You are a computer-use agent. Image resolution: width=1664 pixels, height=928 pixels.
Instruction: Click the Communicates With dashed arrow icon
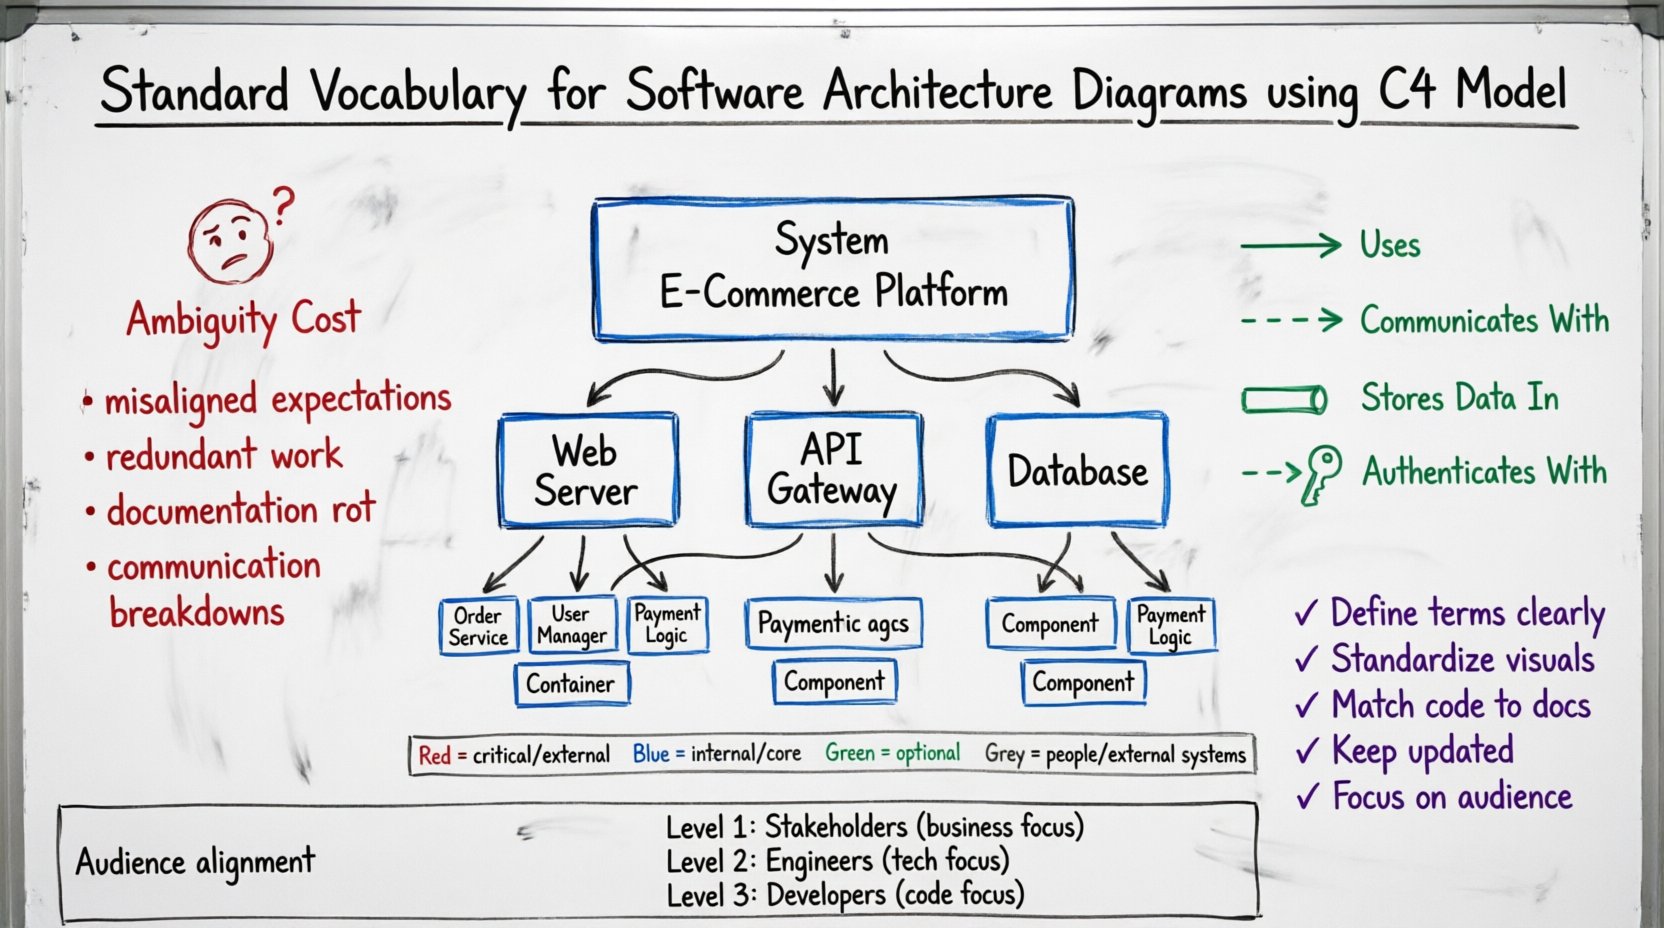tap(1290, 320)
